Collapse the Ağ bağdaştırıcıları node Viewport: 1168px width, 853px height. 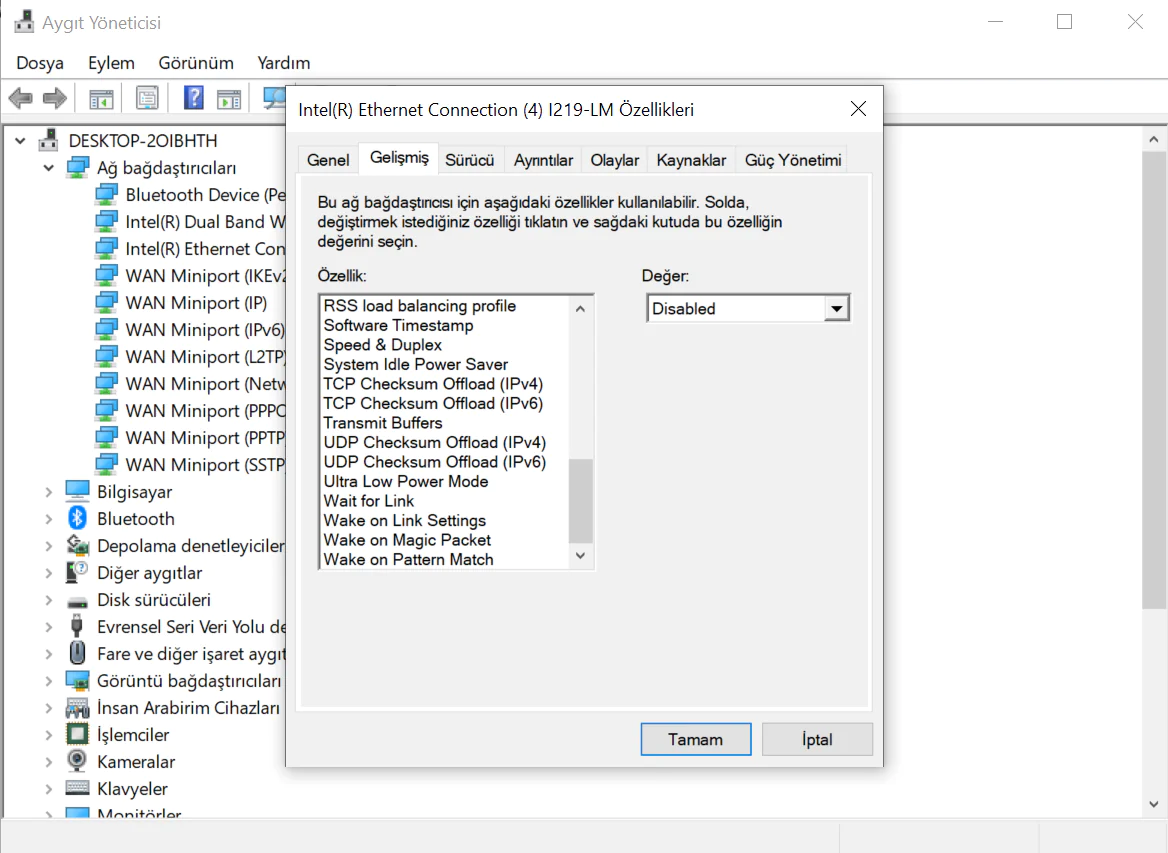pyautogui.click(x=48, y=168)
